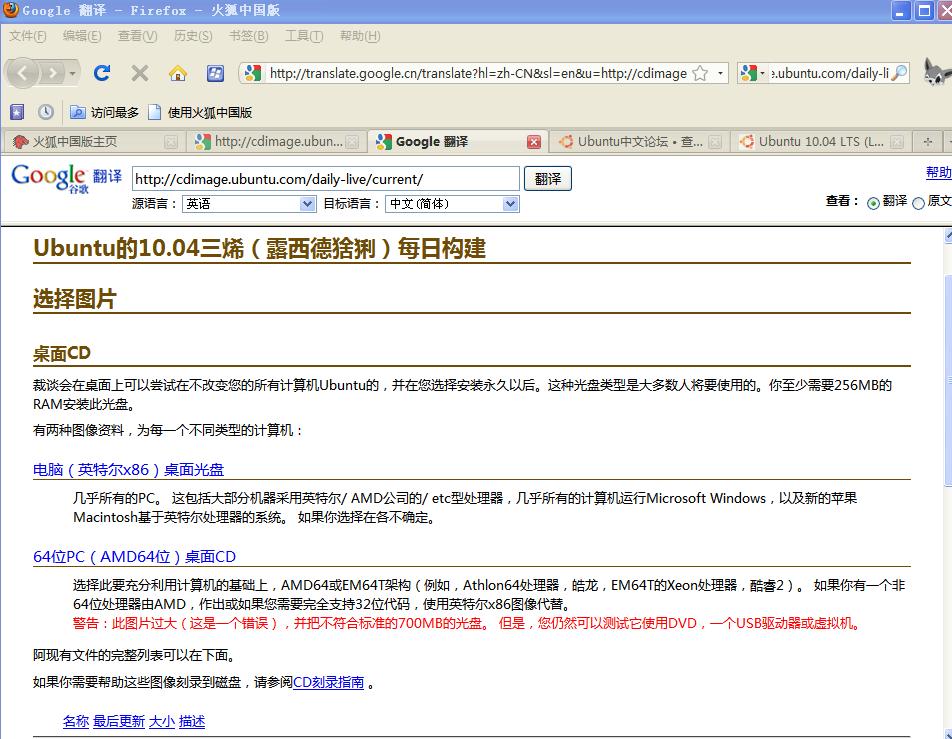Screen dimensions: 952x739
Task: Open the back/forward history dropdown arrow
Action: pyautogui.click(x=73, y=73)
